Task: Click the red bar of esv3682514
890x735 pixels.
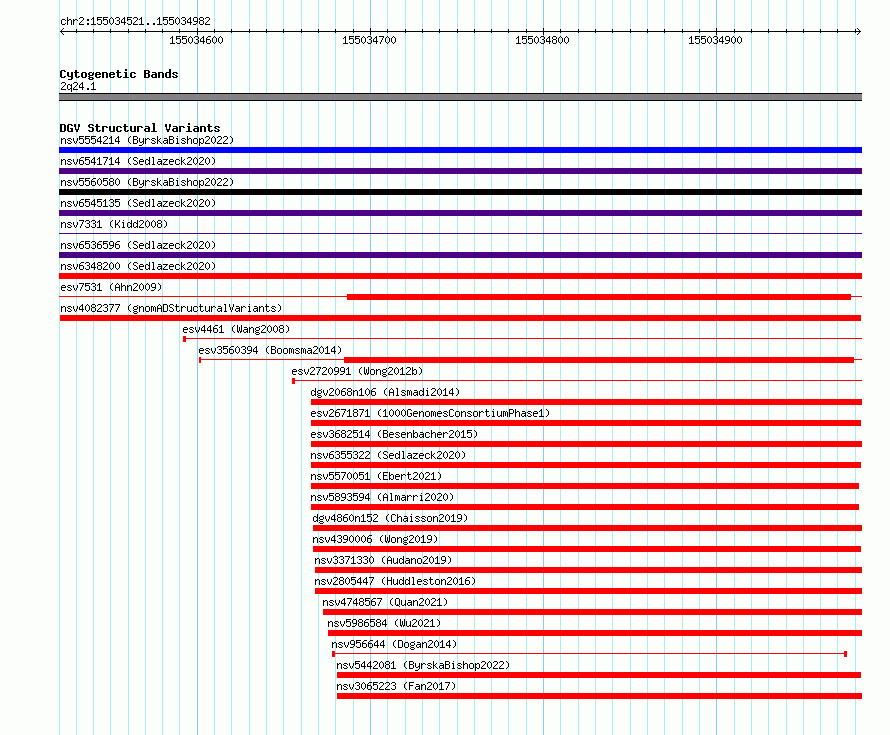Action: [x=586, y=444]
